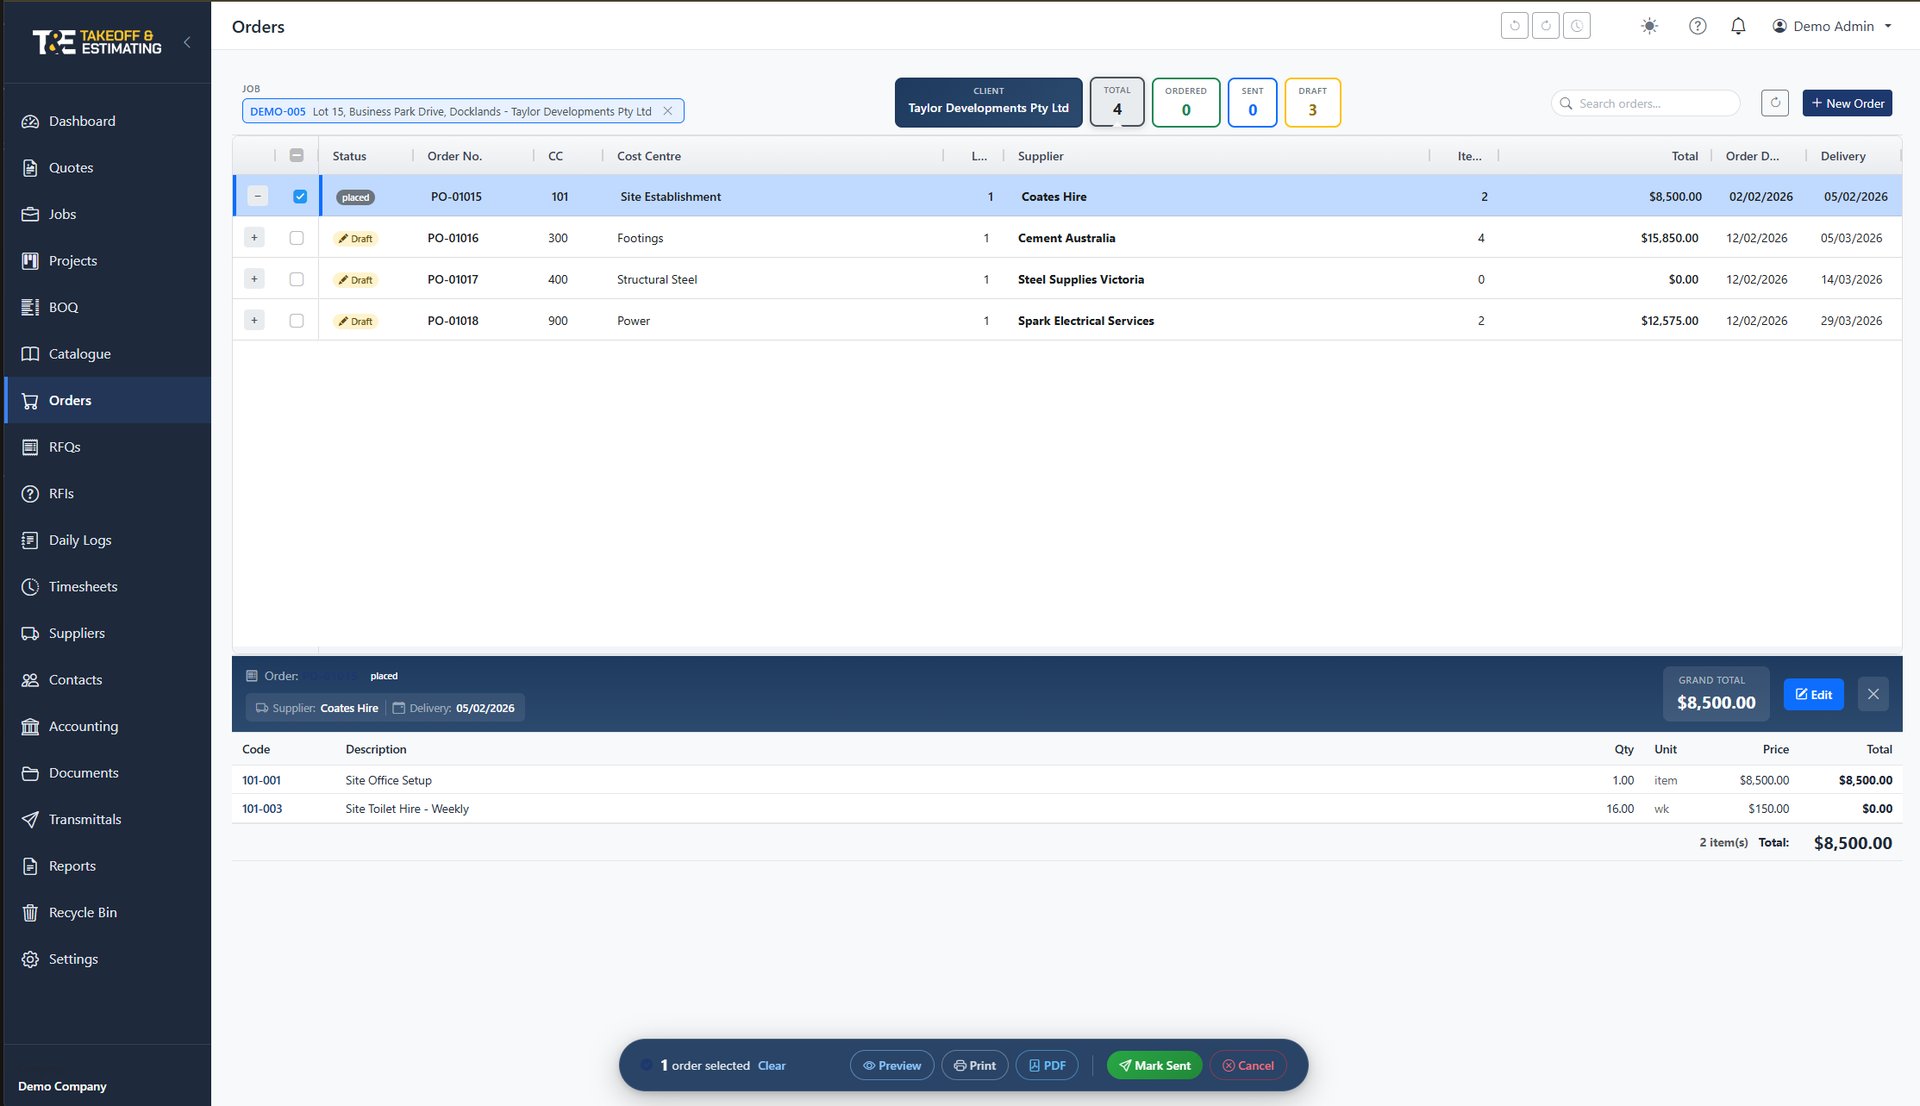Go to Suppliers in the sidebar
Screen dimensions: 1920x1106
105,633
